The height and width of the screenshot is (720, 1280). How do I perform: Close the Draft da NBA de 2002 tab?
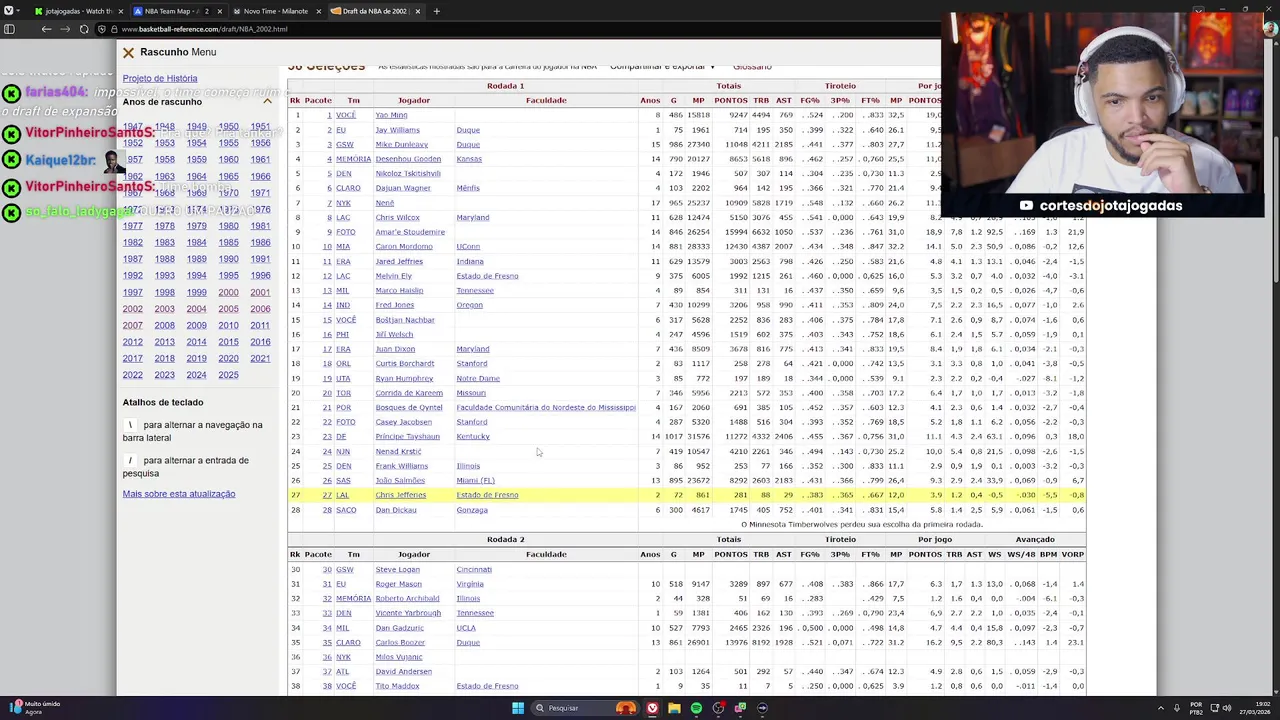point(418,11)
